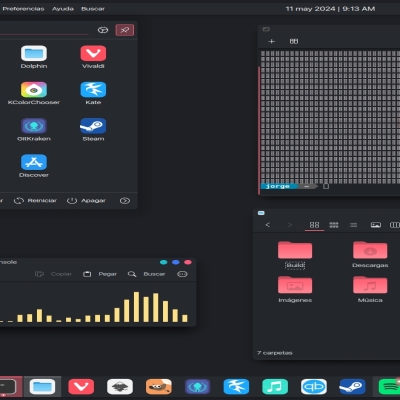Open Discover from the launcher grid
Image resolution: width=400 pixels, height=400 pixels.
34,166
